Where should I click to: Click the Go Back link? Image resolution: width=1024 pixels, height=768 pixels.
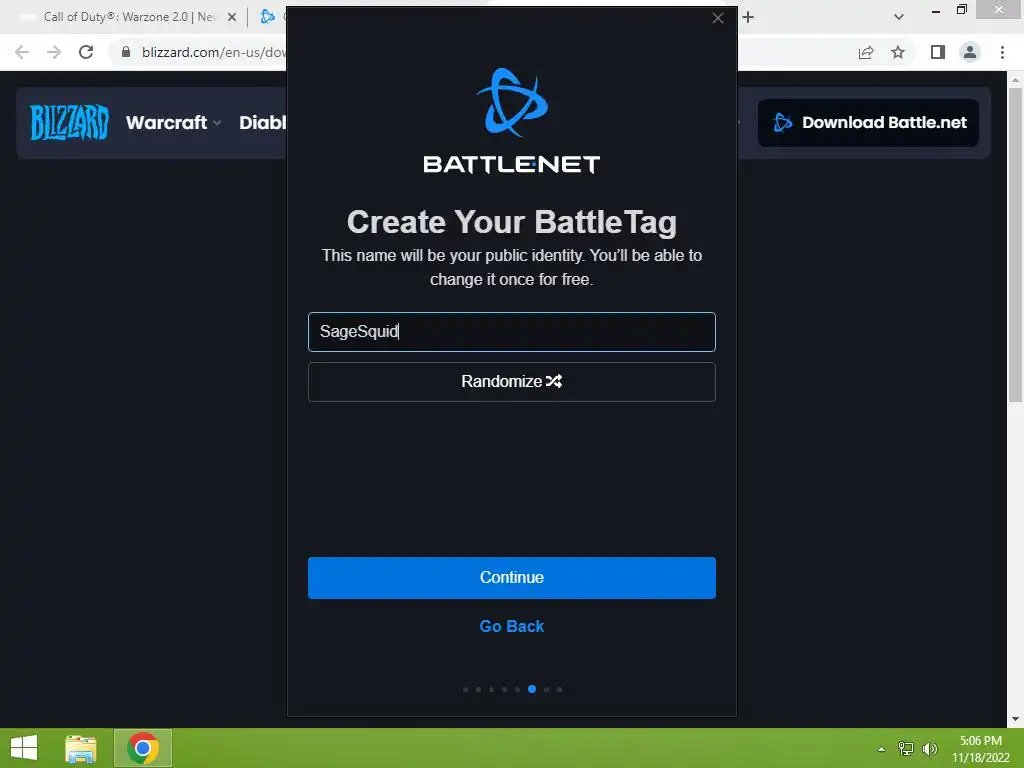point(511,626)
